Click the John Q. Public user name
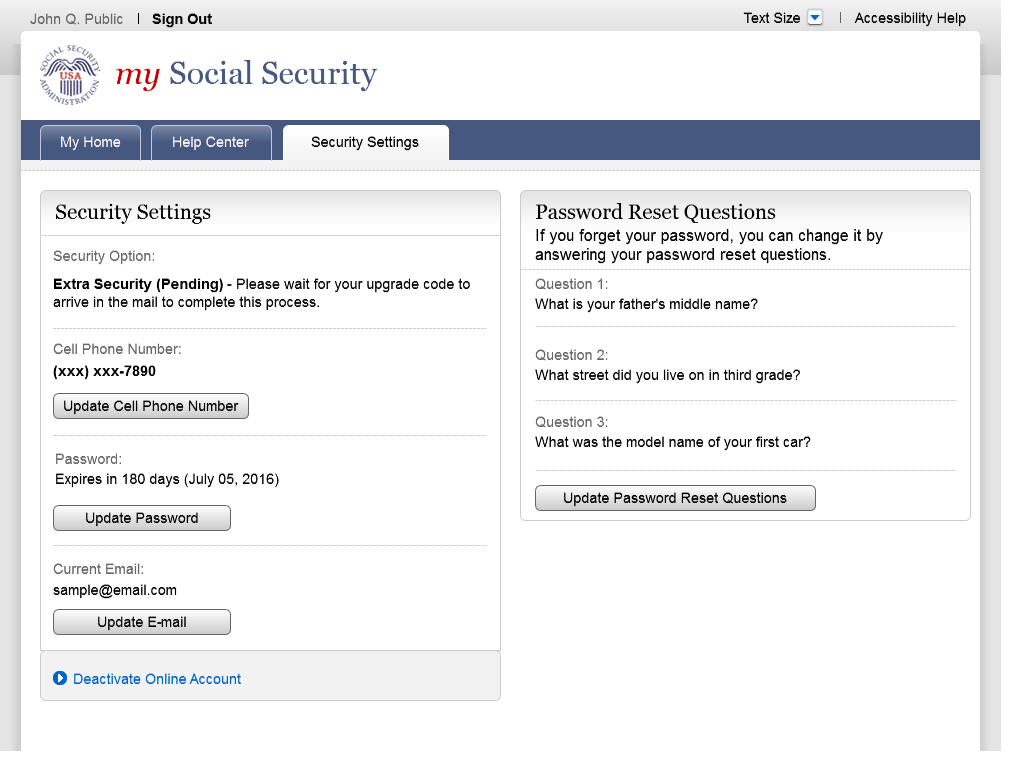 click(x=77, y=19)
